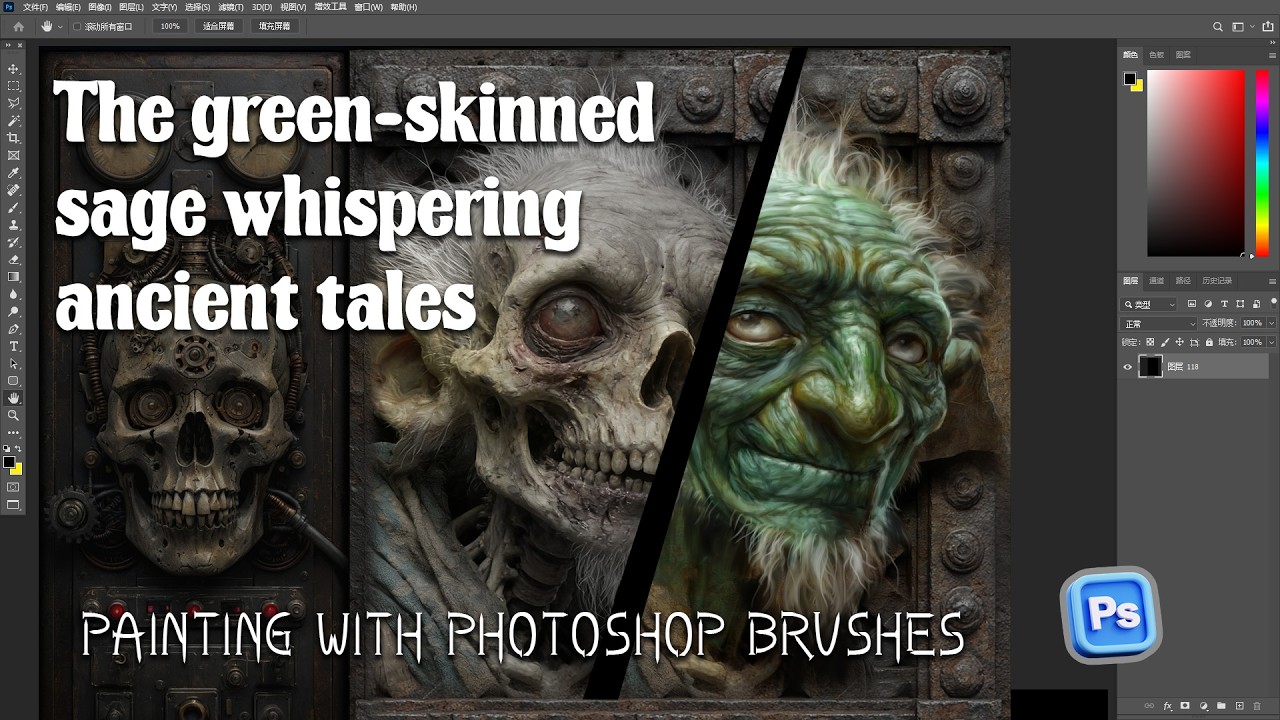Screen dimensions: 1280x720
Task: Toggle Quick Mask mode
Action: [14, 487]
